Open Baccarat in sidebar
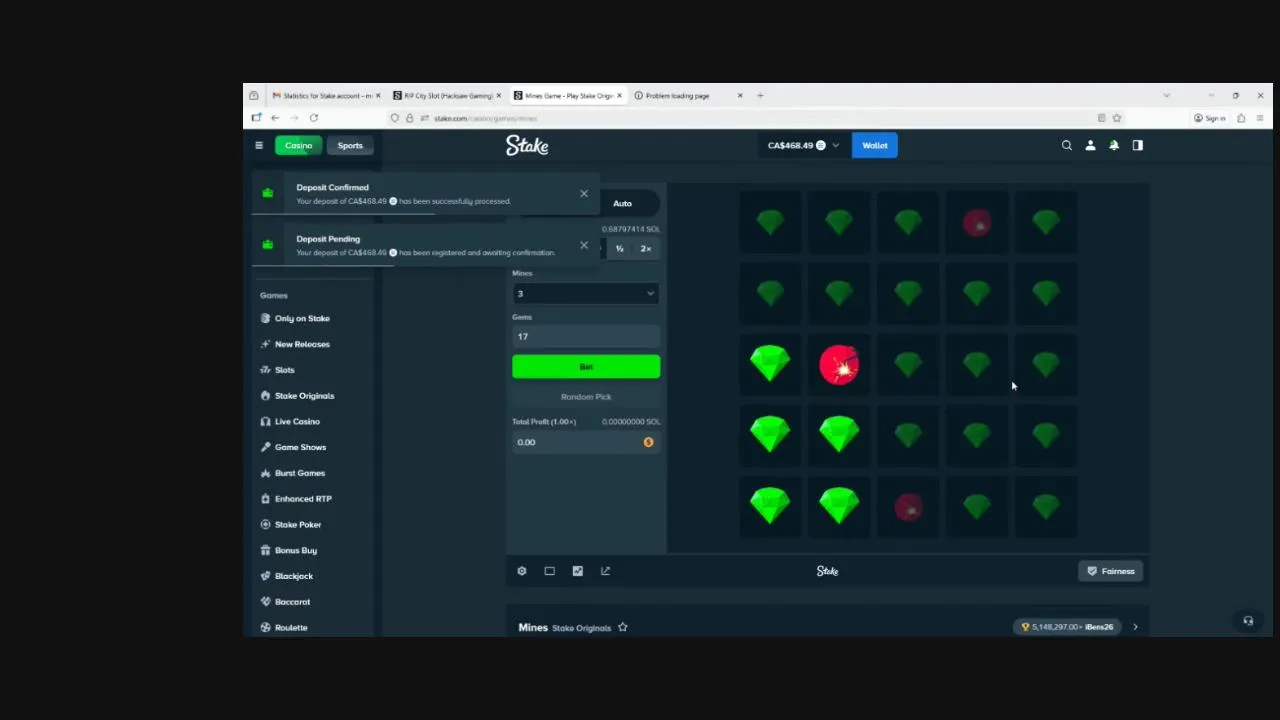 [292, 602]
